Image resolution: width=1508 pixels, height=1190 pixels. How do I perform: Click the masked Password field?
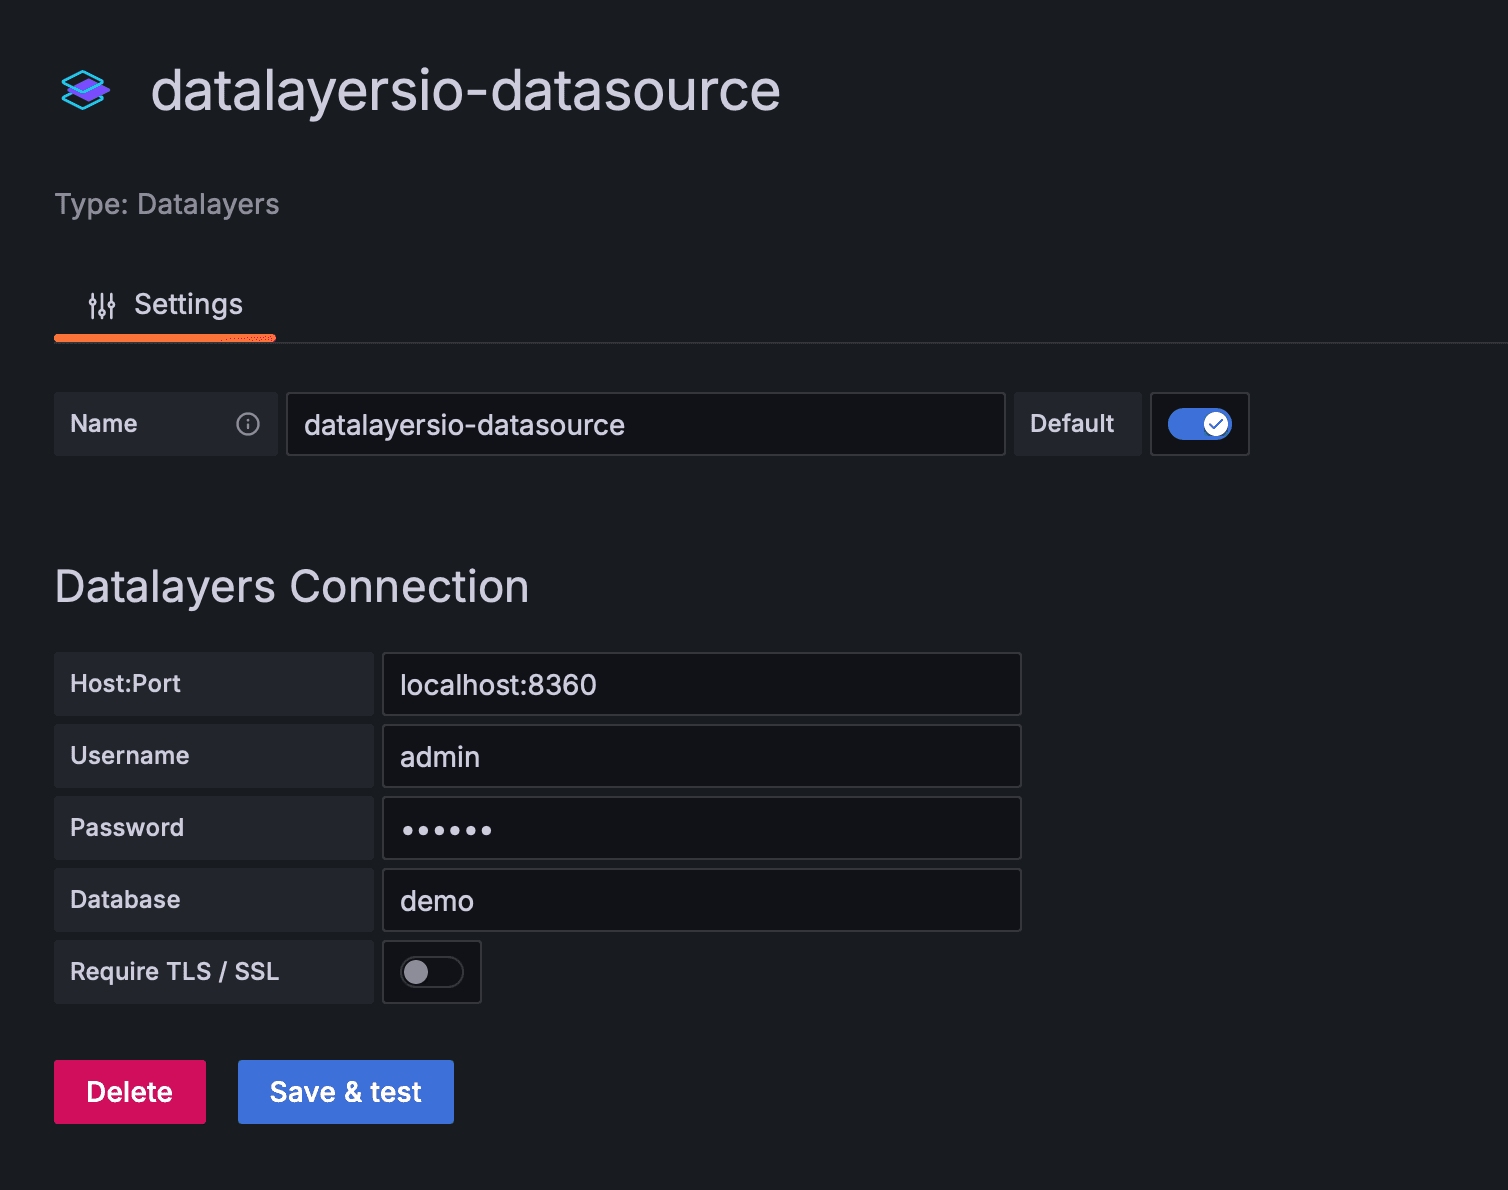coord(701,828)
